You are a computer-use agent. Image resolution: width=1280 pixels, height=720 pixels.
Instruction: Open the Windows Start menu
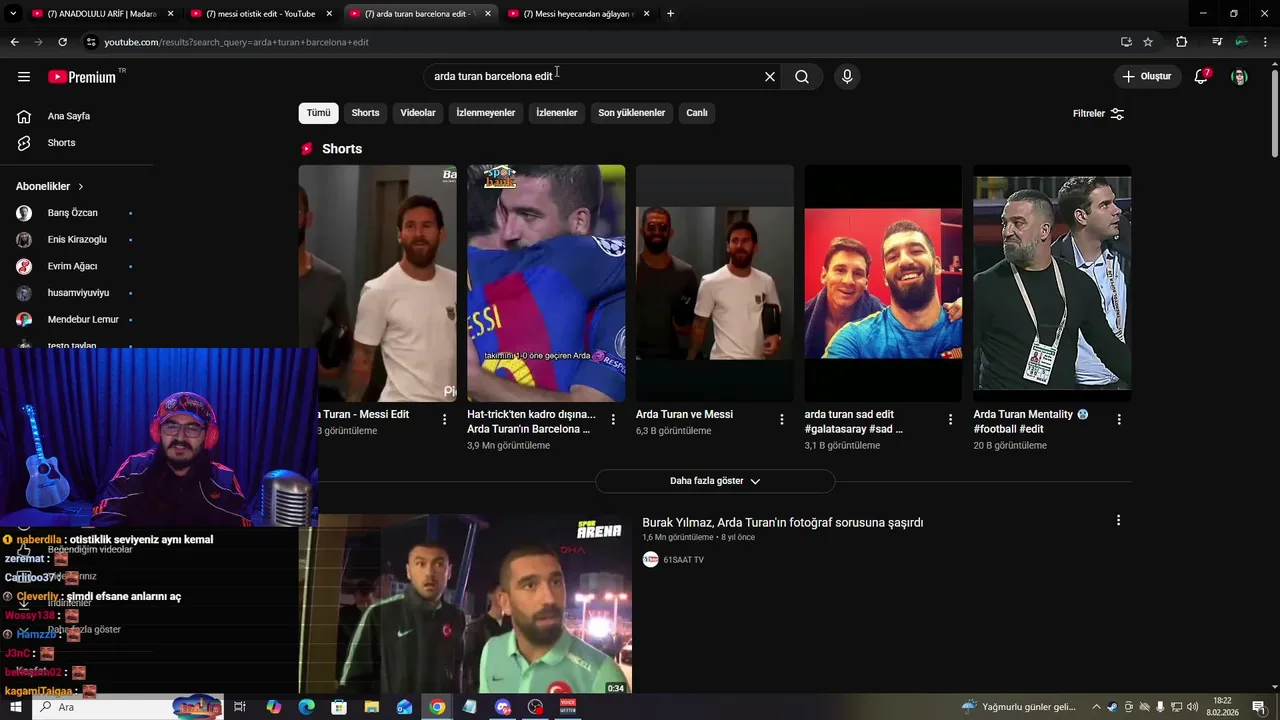click(15, 707)
